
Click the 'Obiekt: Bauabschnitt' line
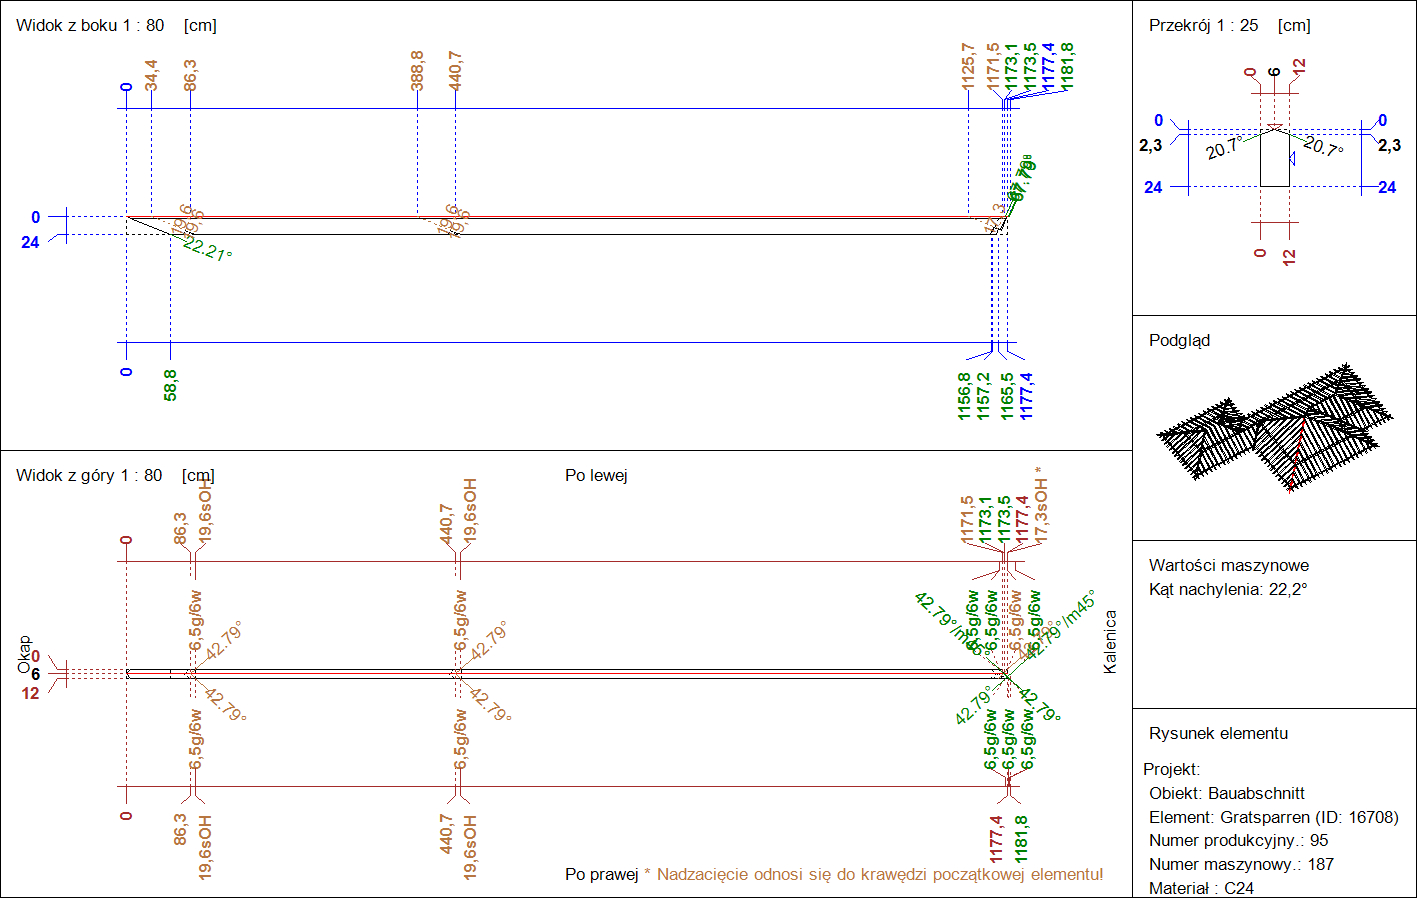point(1226,793)
